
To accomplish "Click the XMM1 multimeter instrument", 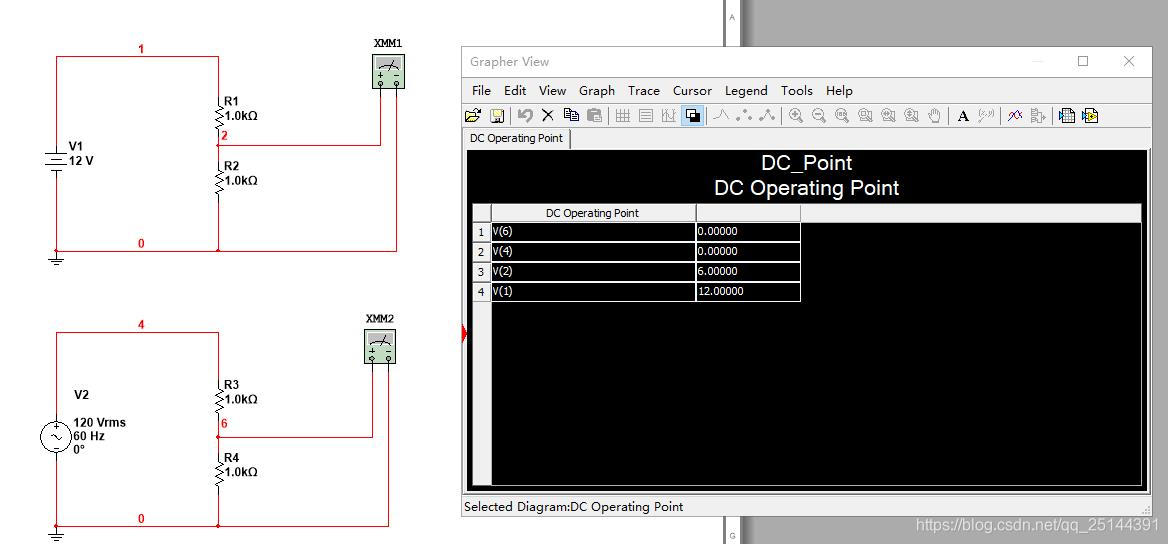I will click(388, 72).
